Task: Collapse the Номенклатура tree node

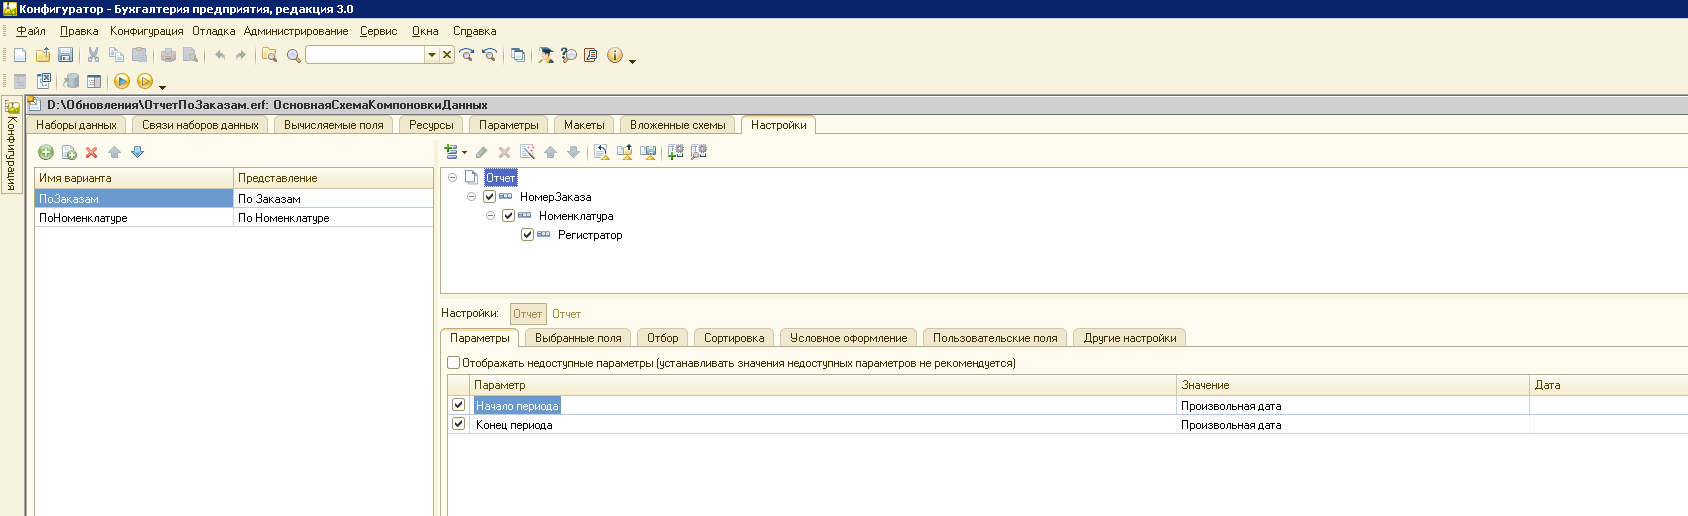Action: tap(490, 216)
